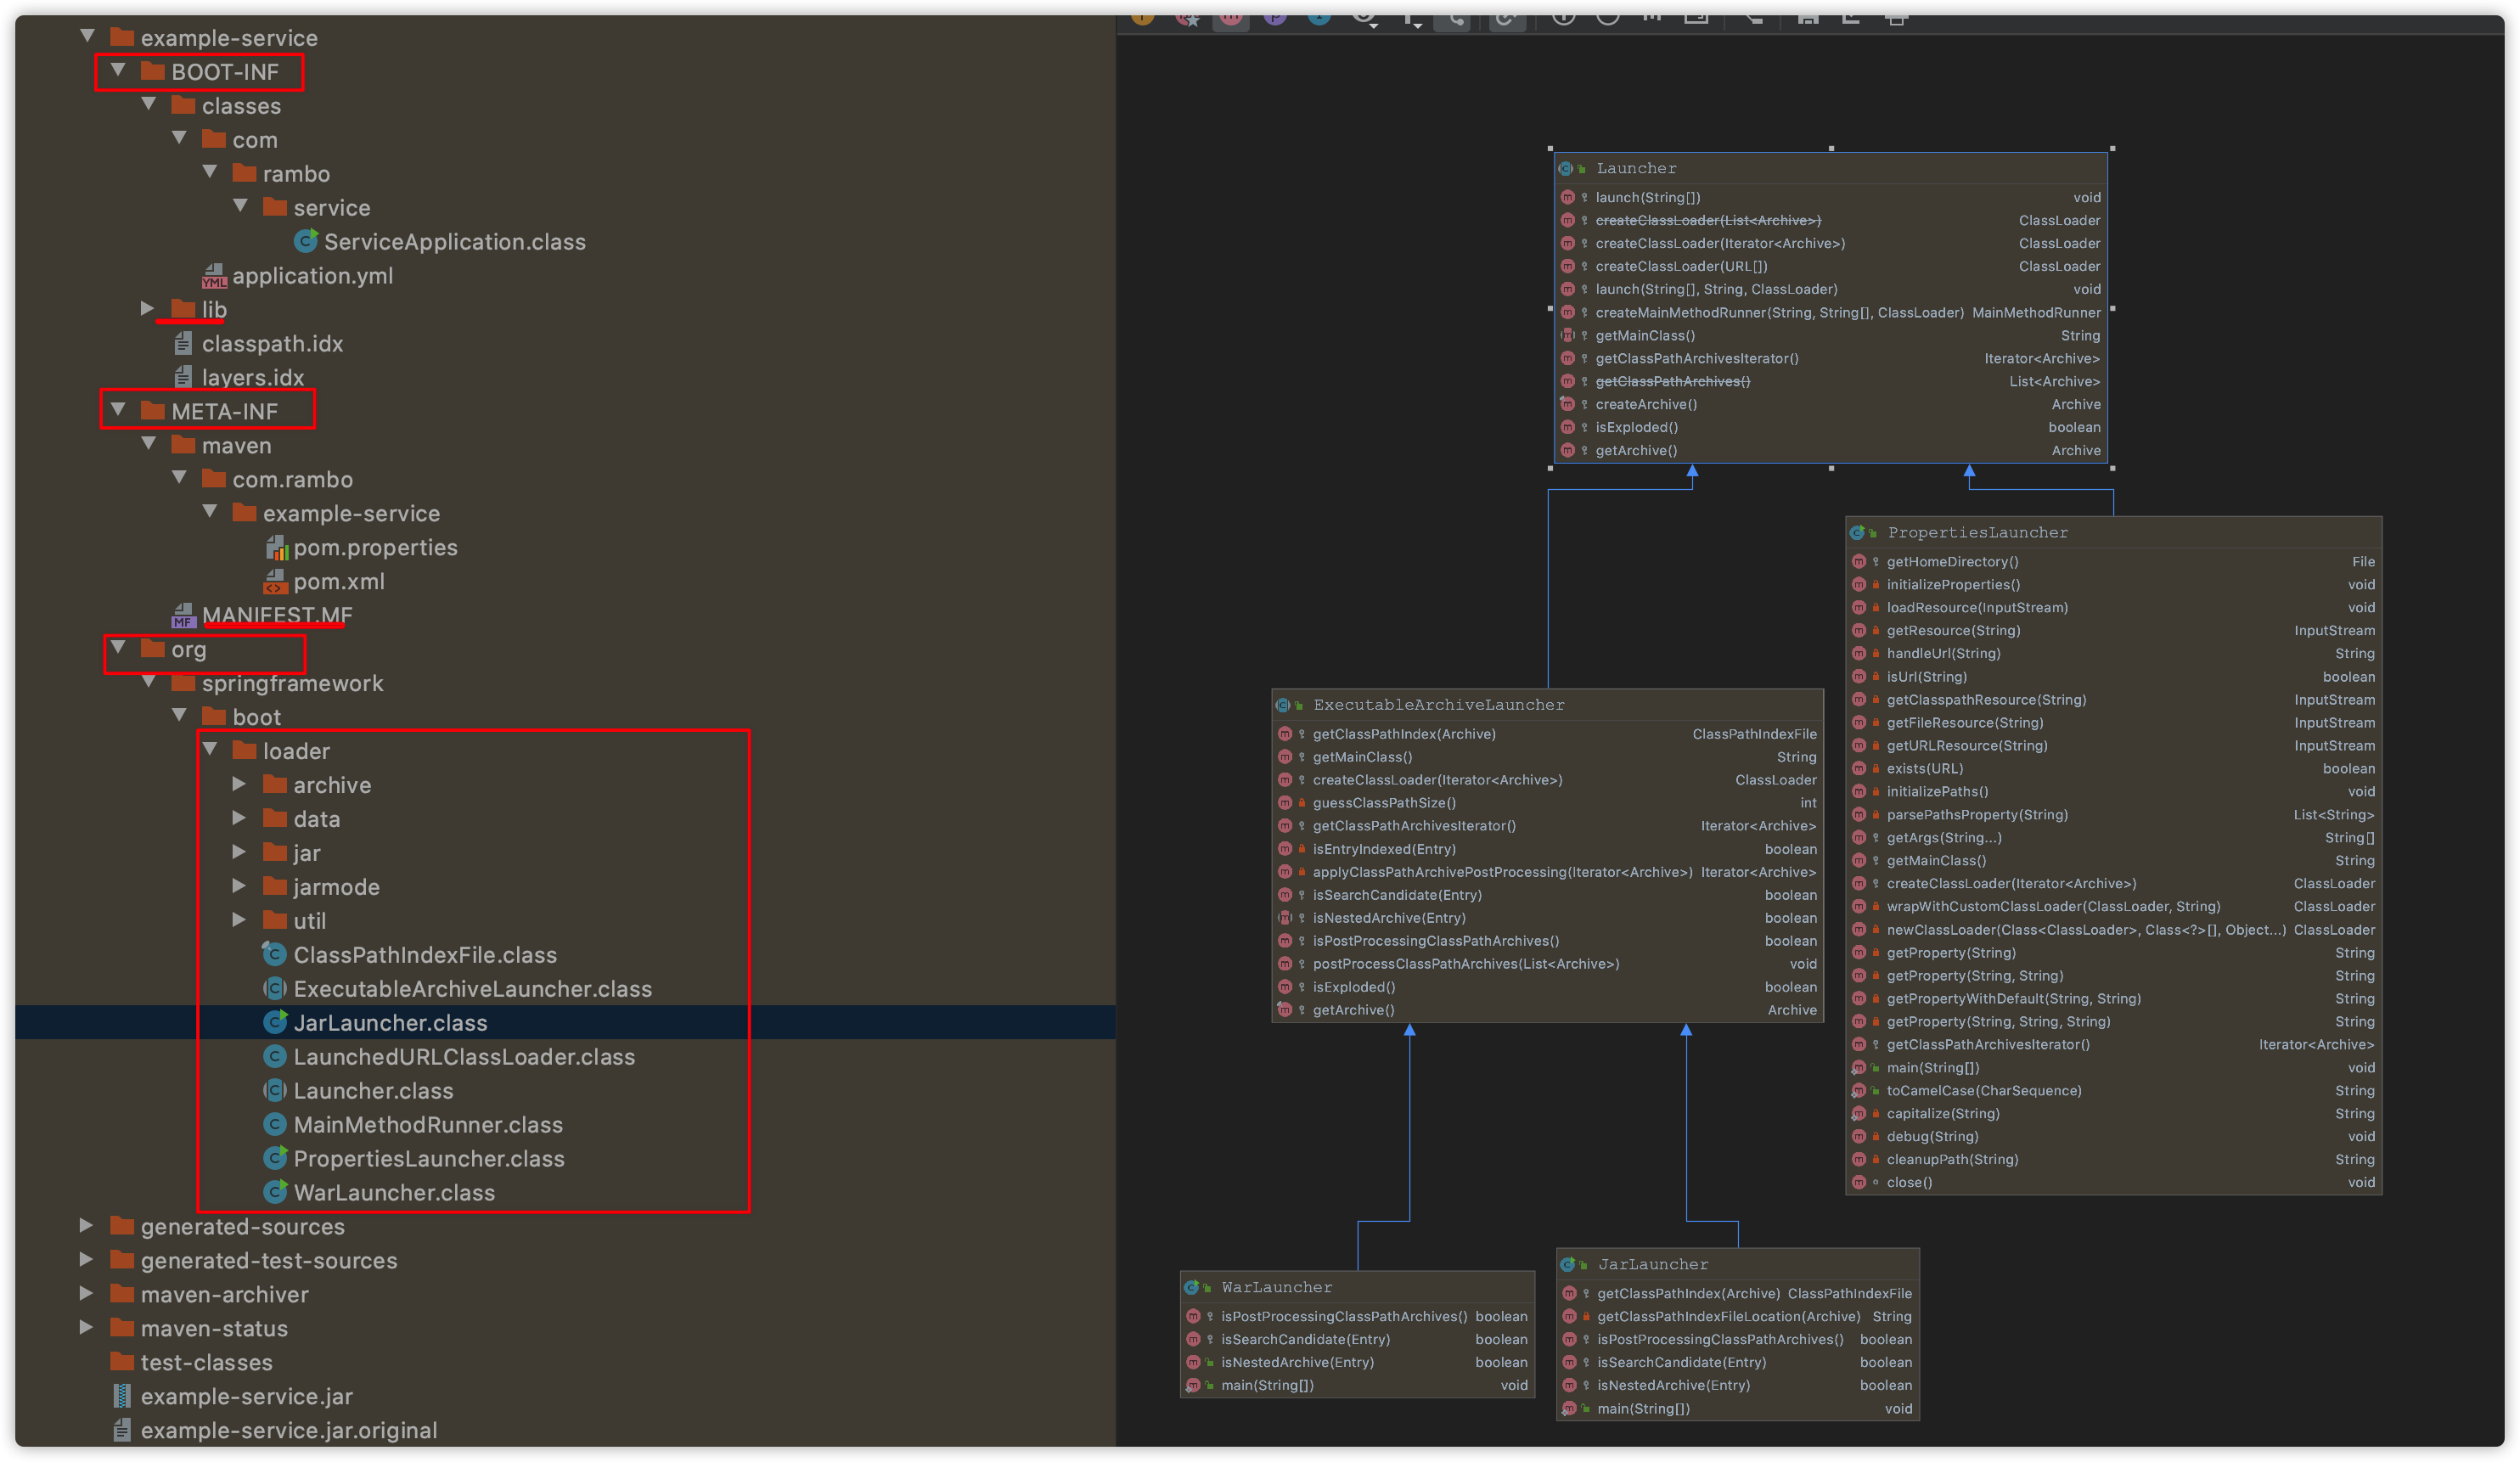Image resolution: width=2520 pixels, height=1462 pixels.
Task: Click the pom.properties file icon
Action: pos(276,547)
